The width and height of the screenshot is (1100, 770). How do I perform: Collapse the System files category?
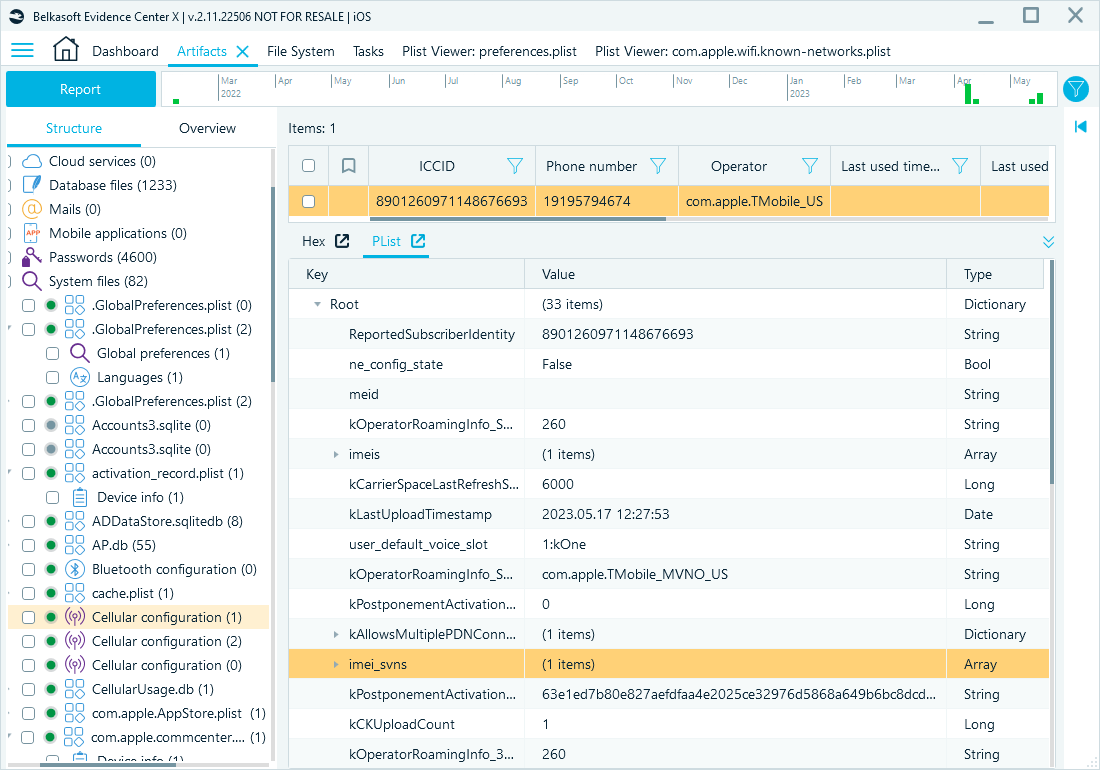[x=10, y=281]
